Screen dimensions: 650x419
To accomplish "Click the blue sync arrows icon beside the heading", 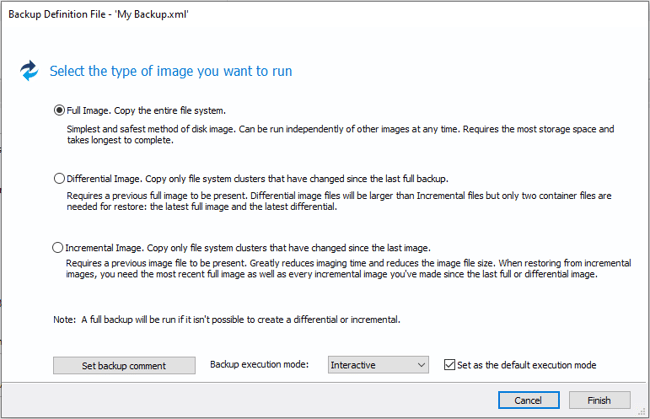I will coord(28,71).
